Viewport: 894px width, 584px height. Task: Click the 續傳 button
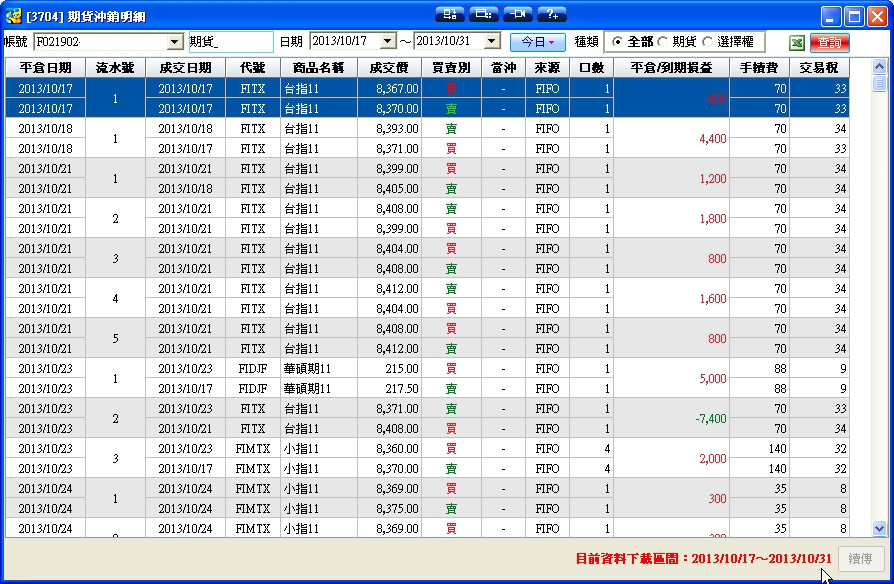click(x=860, y=558)
